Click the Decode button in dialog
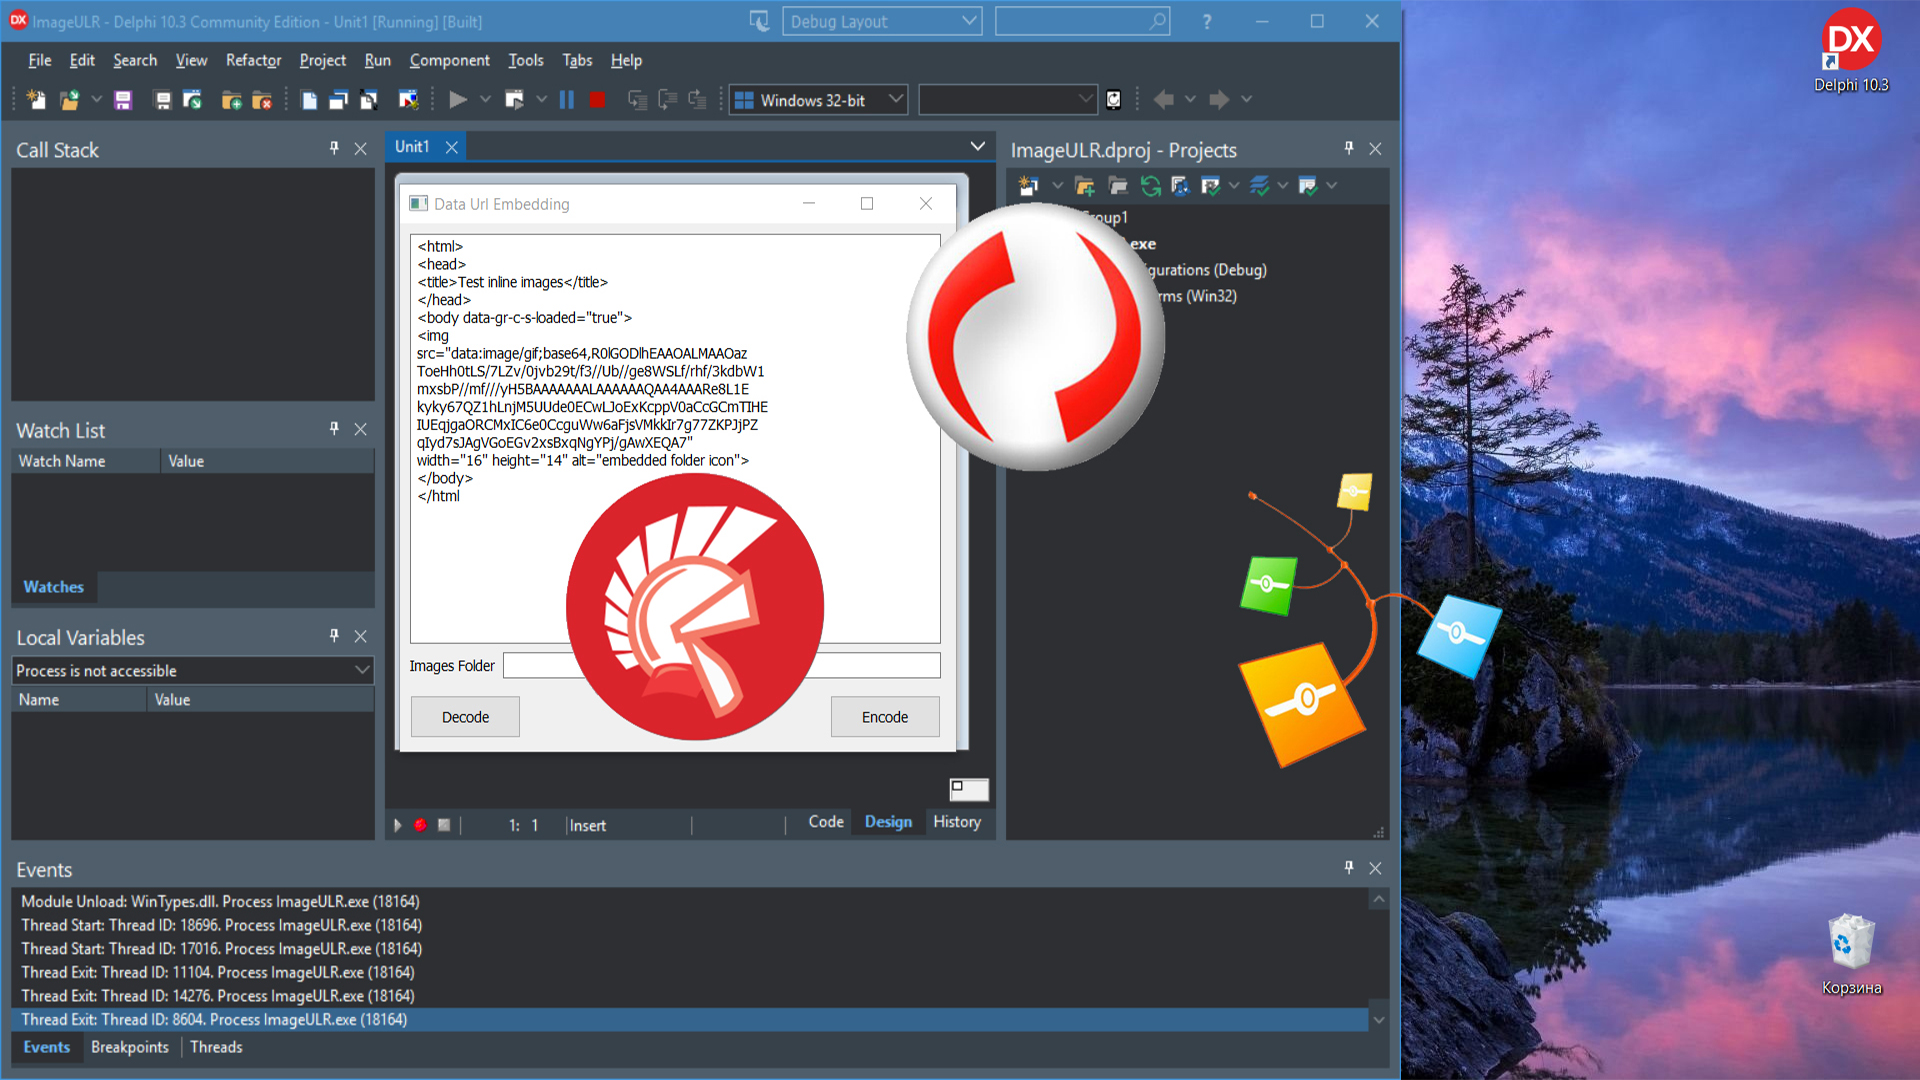 pyautogui.click(x=465, y=716)
